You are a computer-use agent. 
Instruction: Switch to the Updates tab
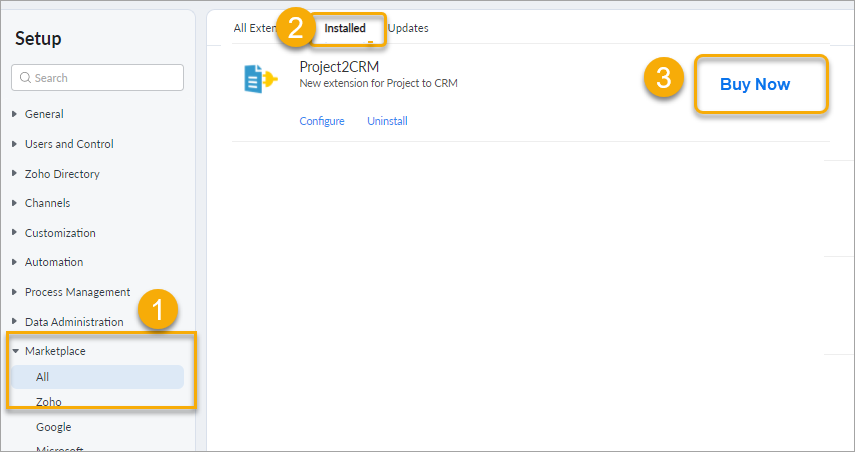pos(408,28)
